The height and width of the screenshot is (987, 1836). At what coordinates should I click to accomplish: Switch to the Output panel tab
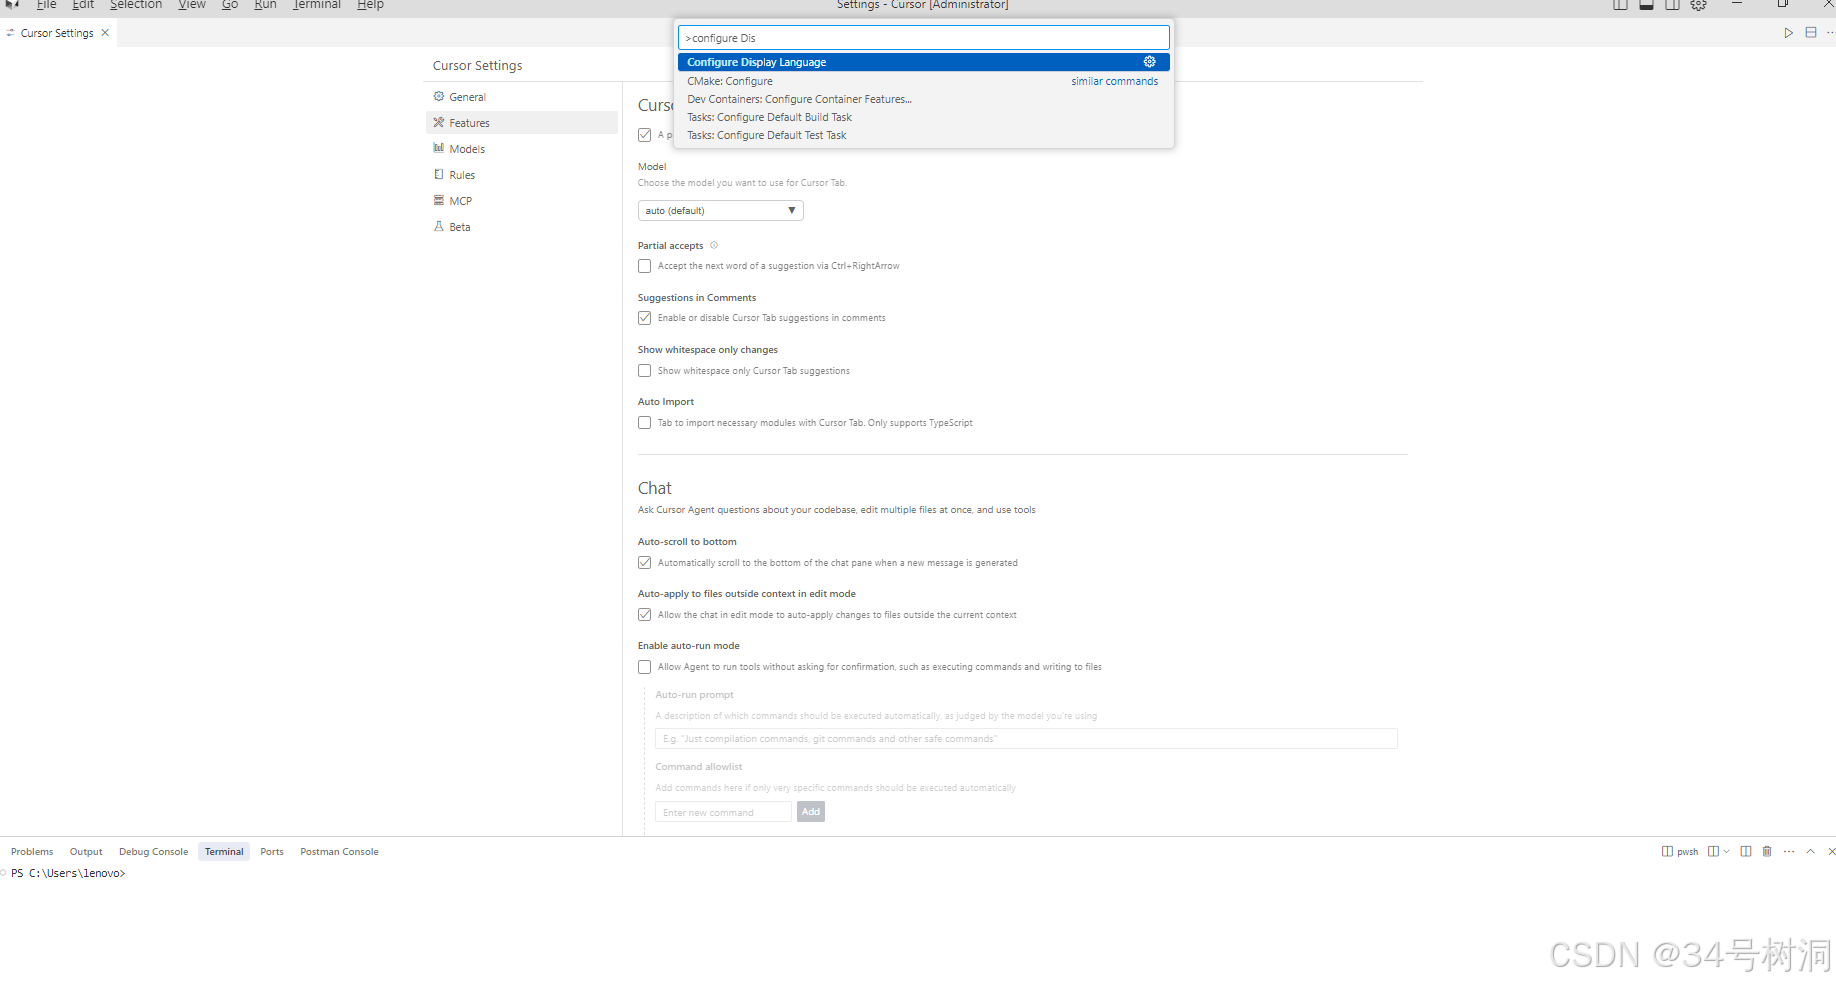click(86, 852)
